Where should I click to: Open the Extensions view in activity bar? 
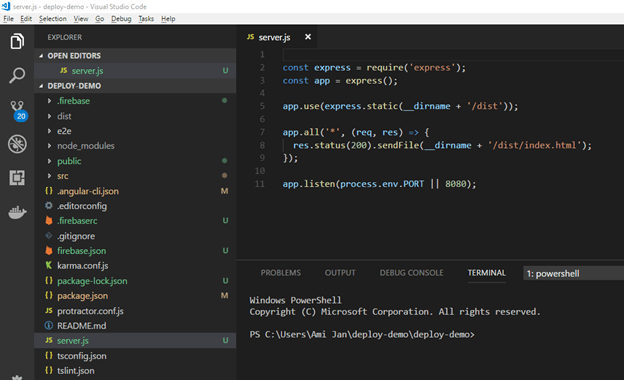(x=17, y=177)
